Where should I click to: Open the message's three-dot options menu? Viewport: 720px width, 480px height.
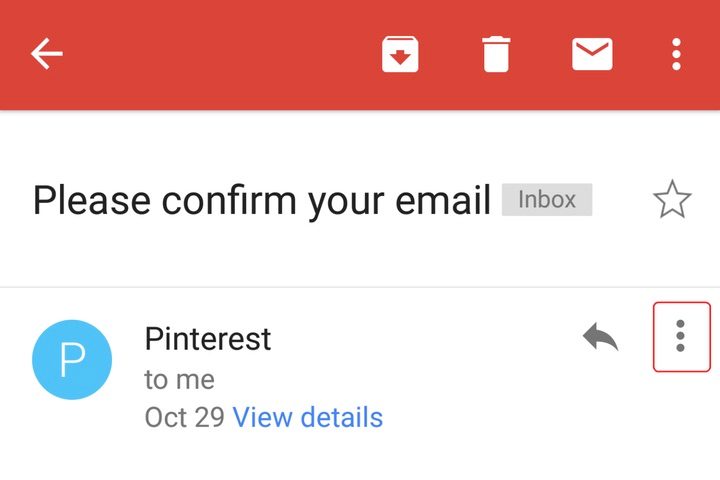[680, 336]
